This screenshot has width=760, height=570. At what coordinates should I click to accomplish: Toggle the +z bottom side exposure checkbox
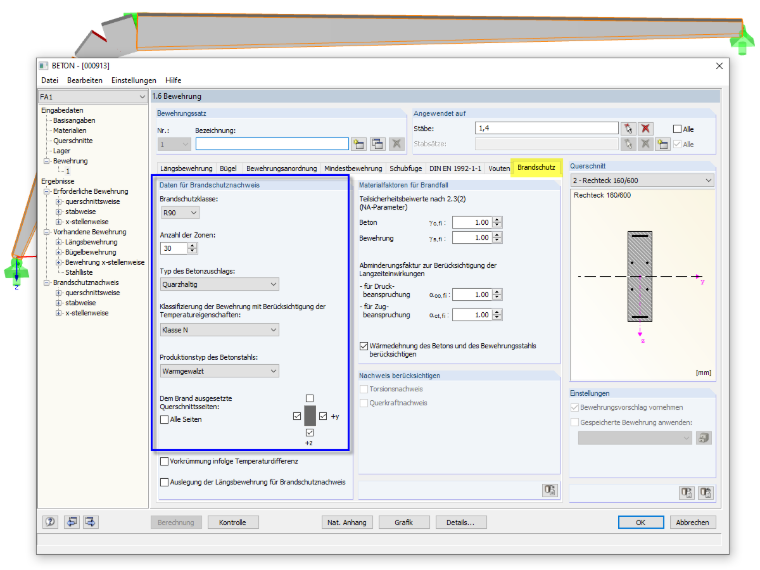(310, 432)
